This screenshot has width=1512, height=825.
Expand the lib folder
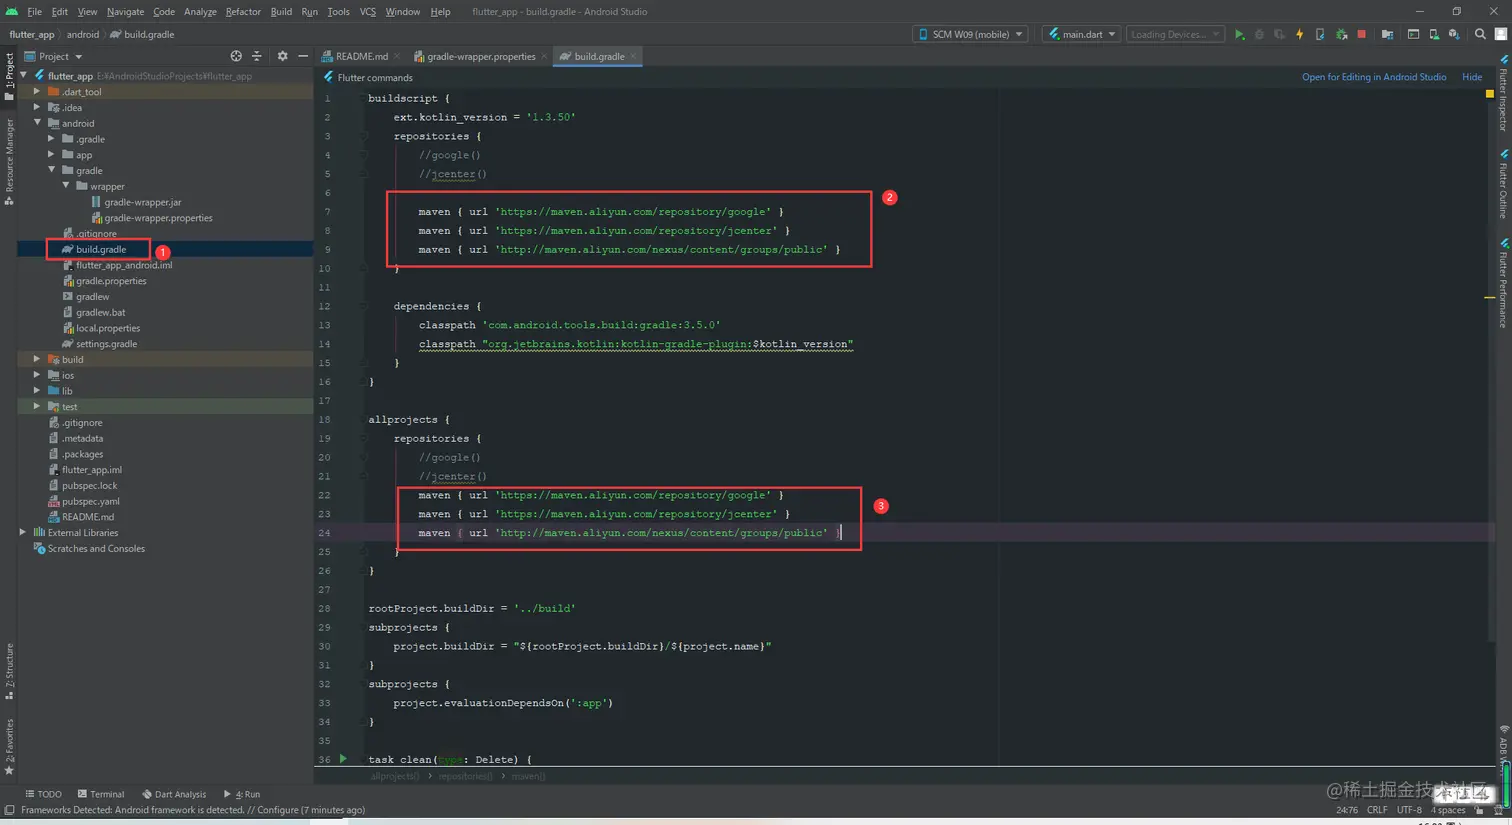(x=37, y=391)
